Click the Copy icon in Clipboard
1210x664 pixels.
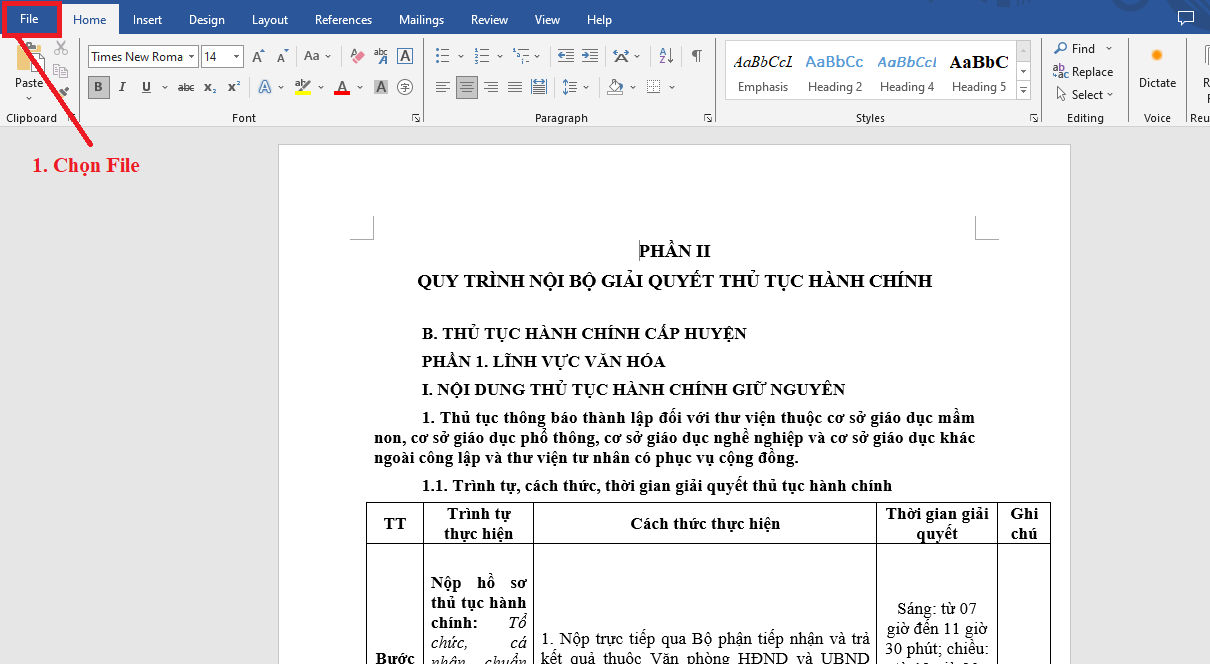(61, 71)
